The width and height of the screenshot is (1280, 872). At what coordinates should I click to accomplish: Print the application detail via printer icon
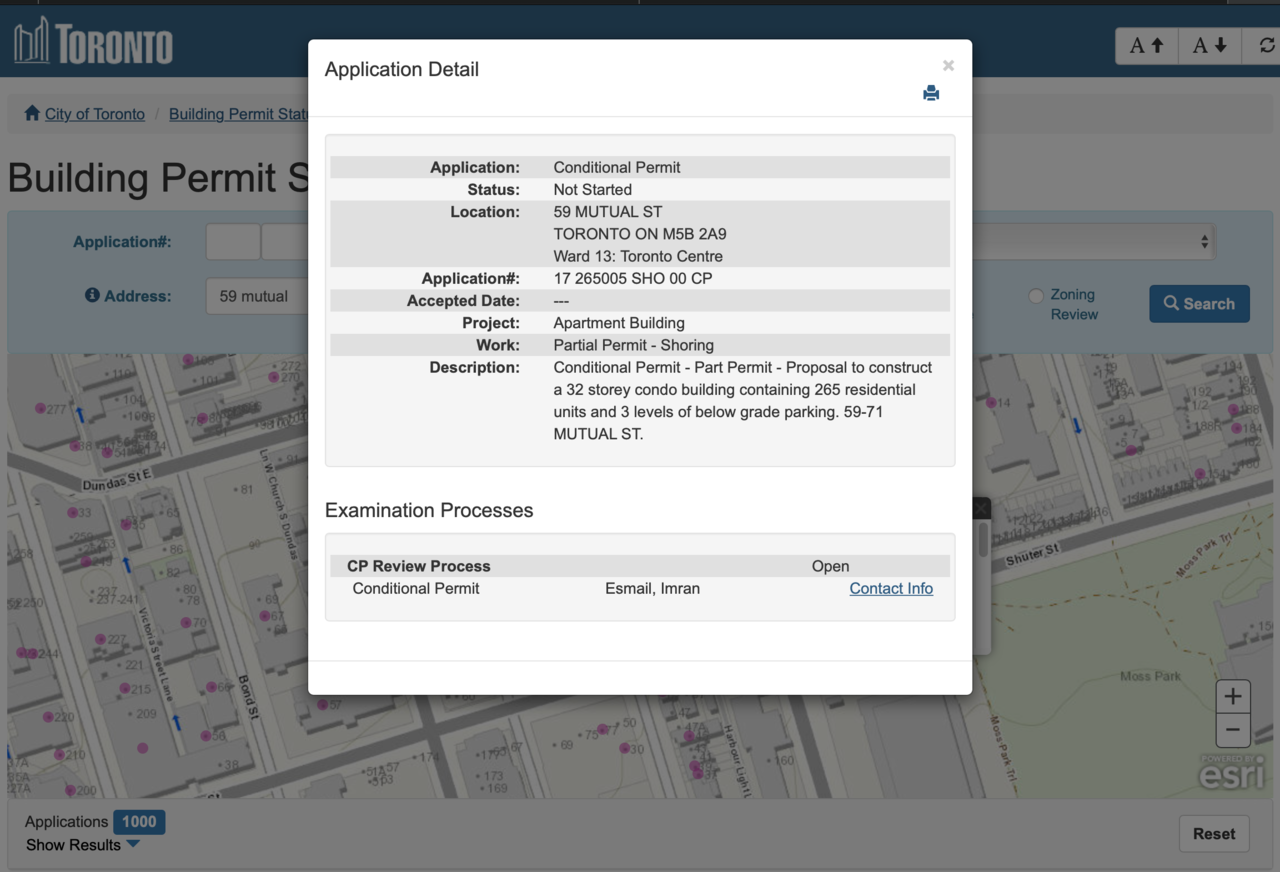[x=931, y=93]
